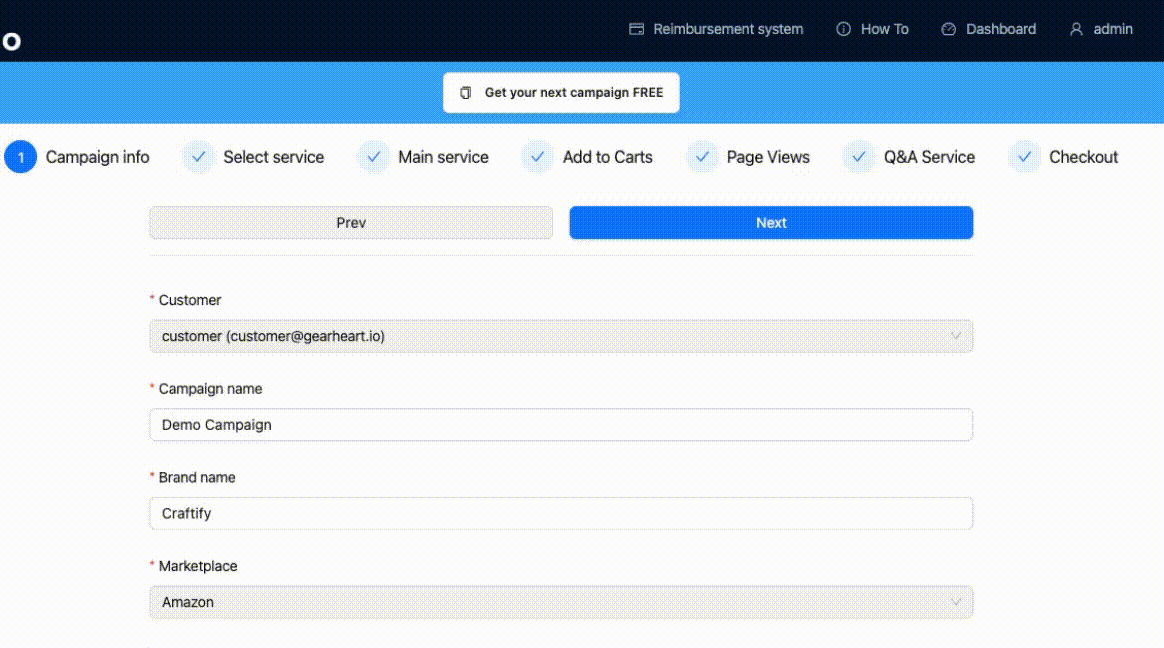Viewport: 1164px width, 648px height.
Task: Click the Page Views checkmark icon
Action: click(x=702, y=157)
